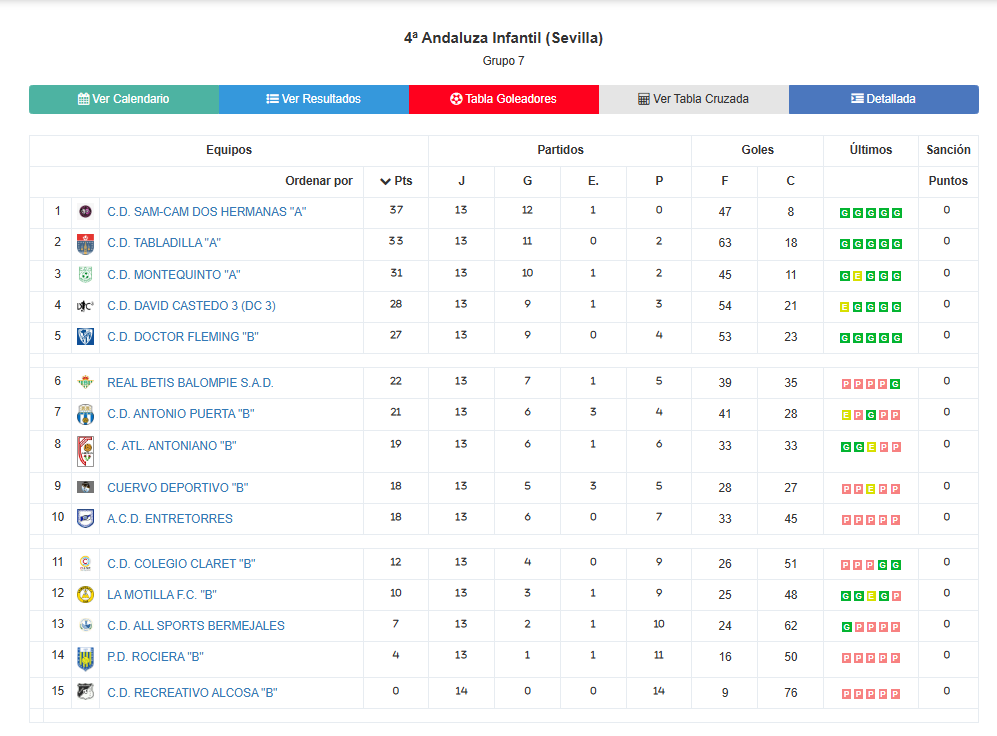
Task: Click the G column header under Partidos
Action: click(527, 181)
